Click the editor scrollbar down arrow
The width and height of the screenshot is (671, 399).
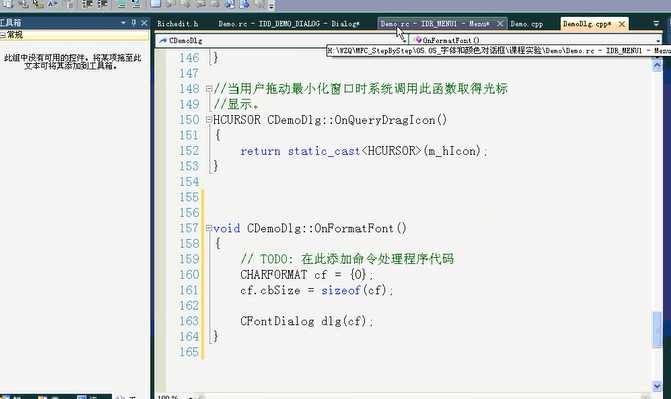click(x=657, y=386)
